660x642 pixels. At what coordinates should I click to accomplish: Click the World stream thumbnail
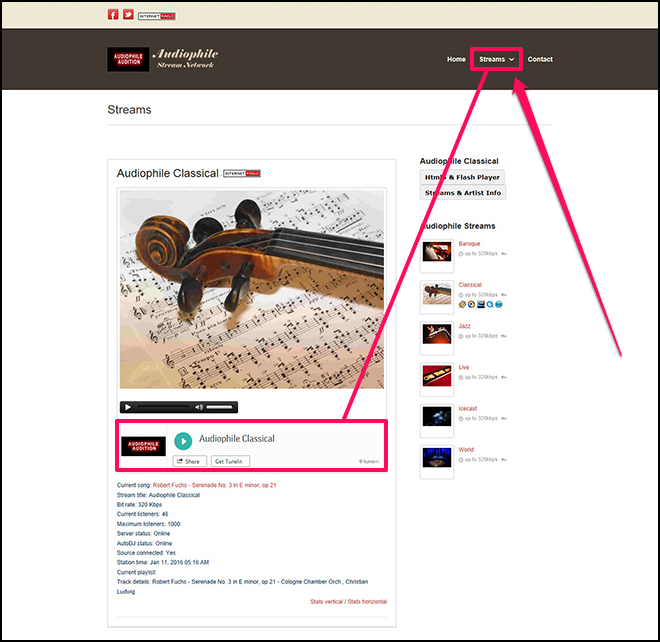click(x=437, y=458)
